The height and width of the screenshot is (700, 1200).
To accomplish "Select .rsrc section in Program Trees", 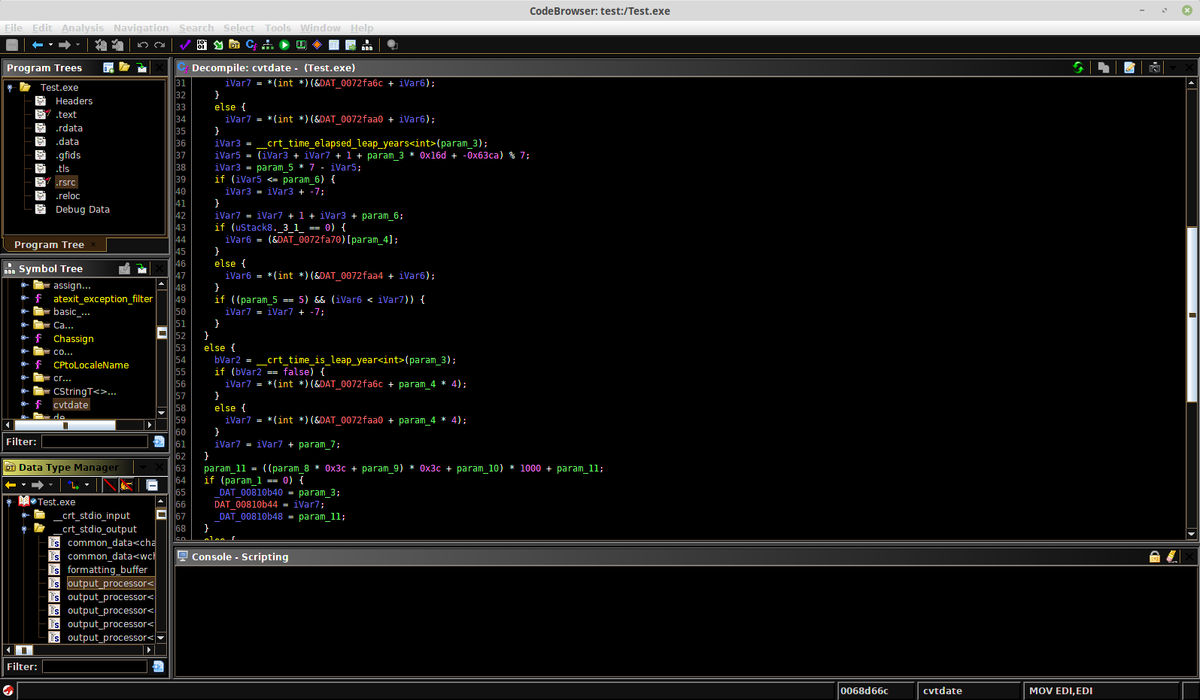I will point(66,182).
